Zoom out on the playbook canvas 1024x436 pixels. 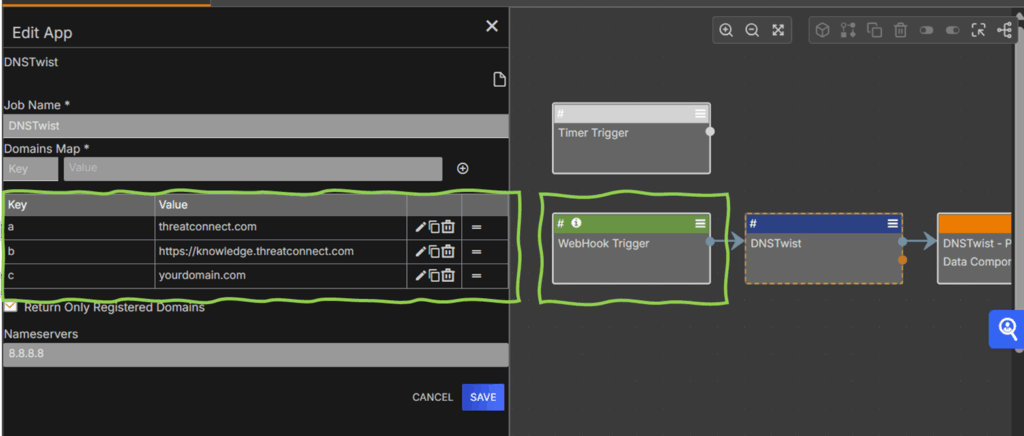(x=752, y=30)
